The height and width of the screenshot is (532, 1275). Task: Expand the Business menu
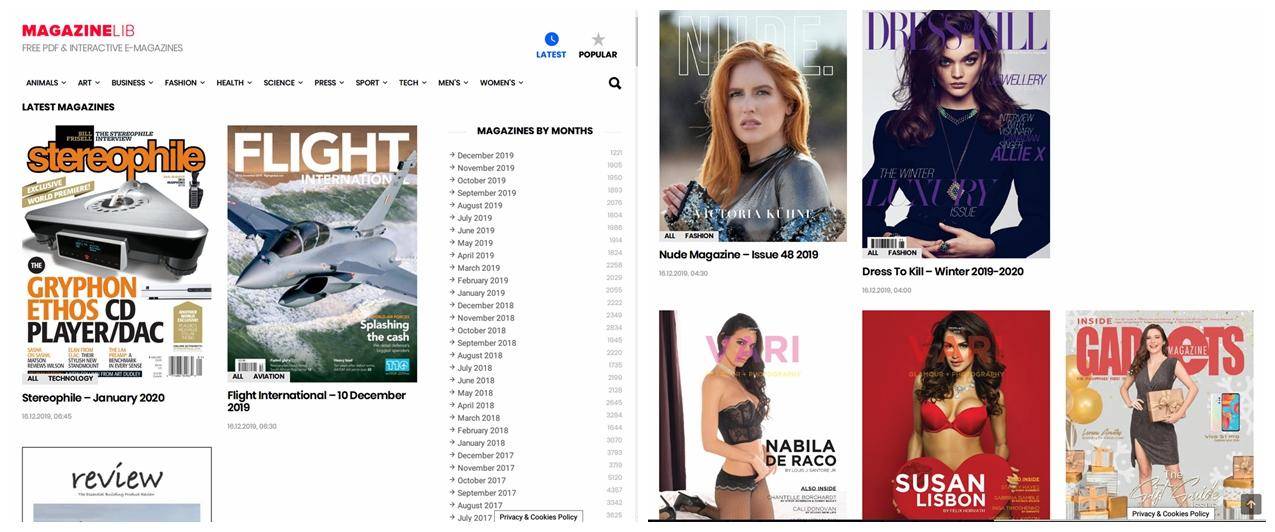pyautogui.click(x=132, y=83)
